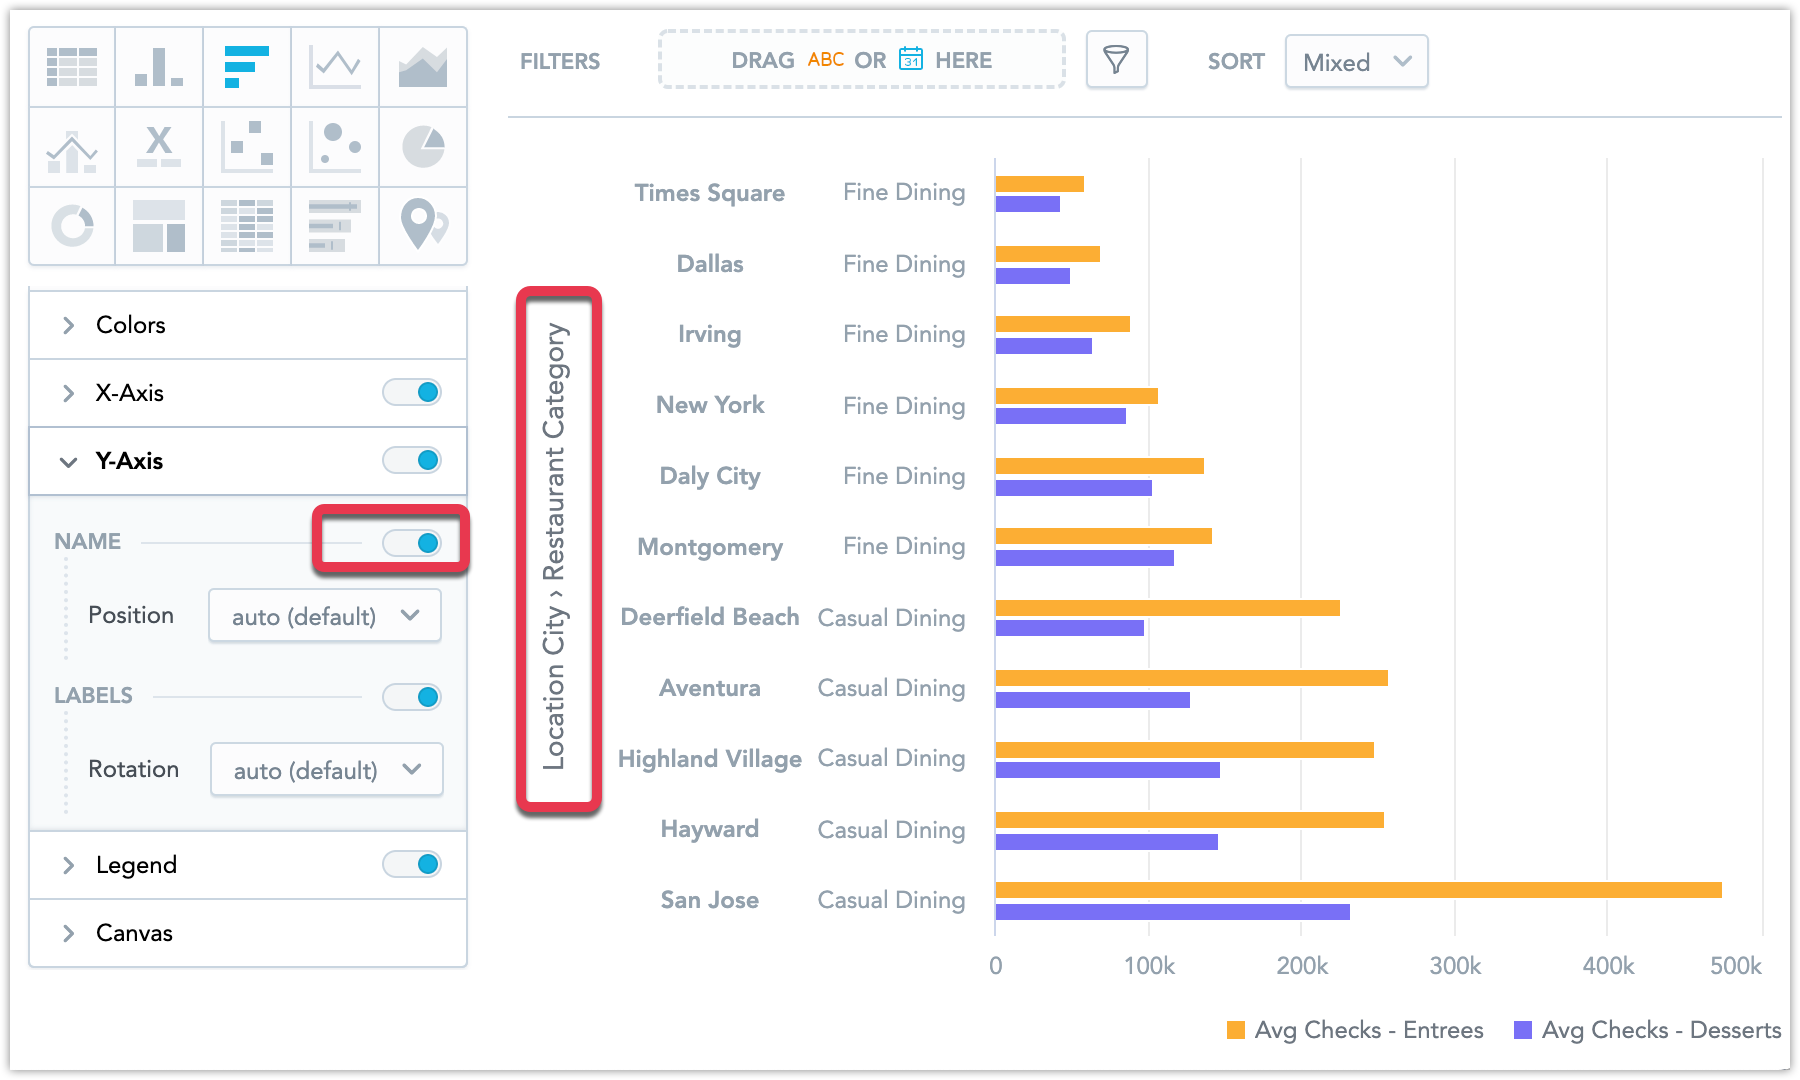Select the Geo pushpin map icon
The image size is (1800, 1080).
tap(423, 225)
